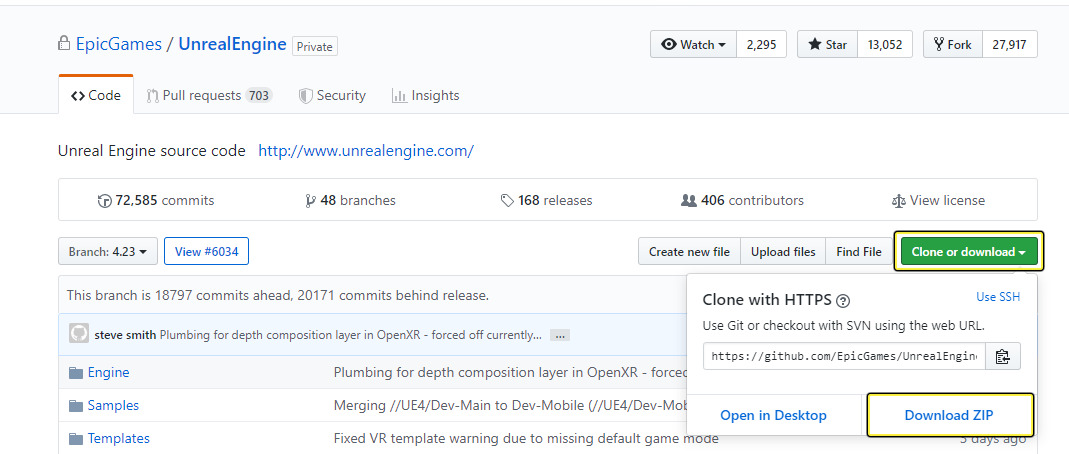Image resolution: width=1069 pixels, height=454 pixels.
Task: Click the Upload files button
Action: (x=783, y=252)
